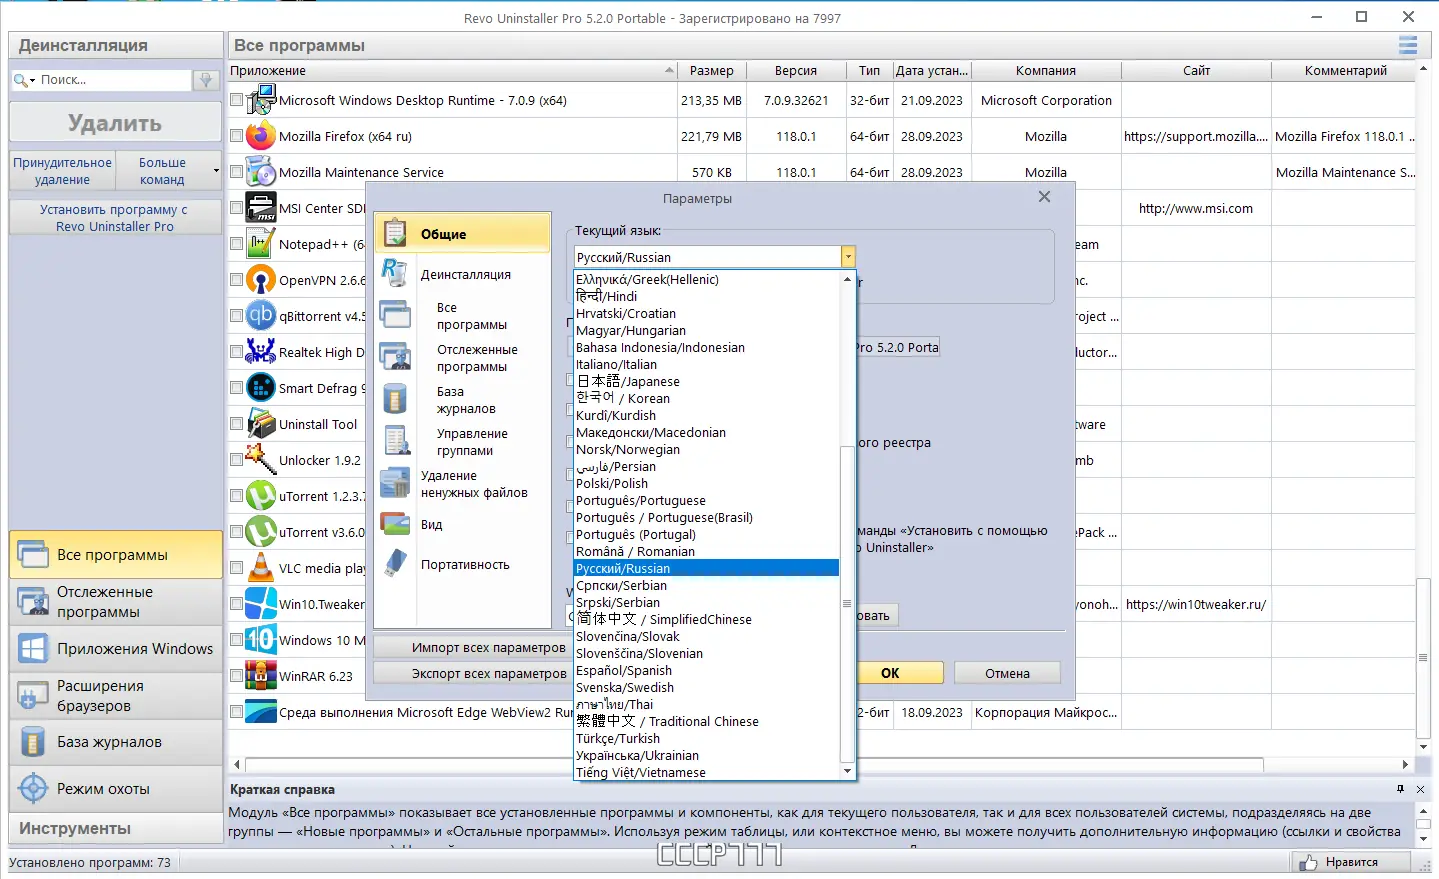The image size is (1439, 879).
Task: Click the VLC media player cone icon
Action: pyautogui.click(x=261, y=568)
